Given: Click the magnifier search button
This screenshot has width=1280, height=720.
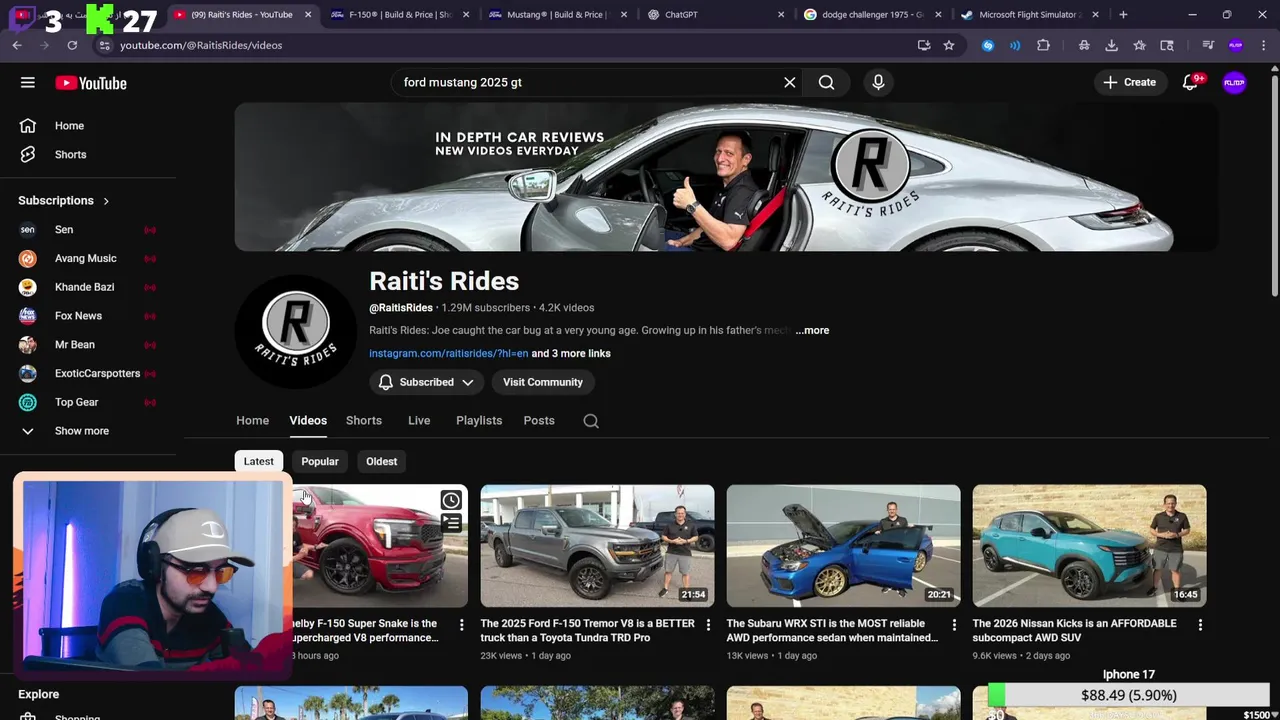Looking at the screenshot, I should 826,82.
